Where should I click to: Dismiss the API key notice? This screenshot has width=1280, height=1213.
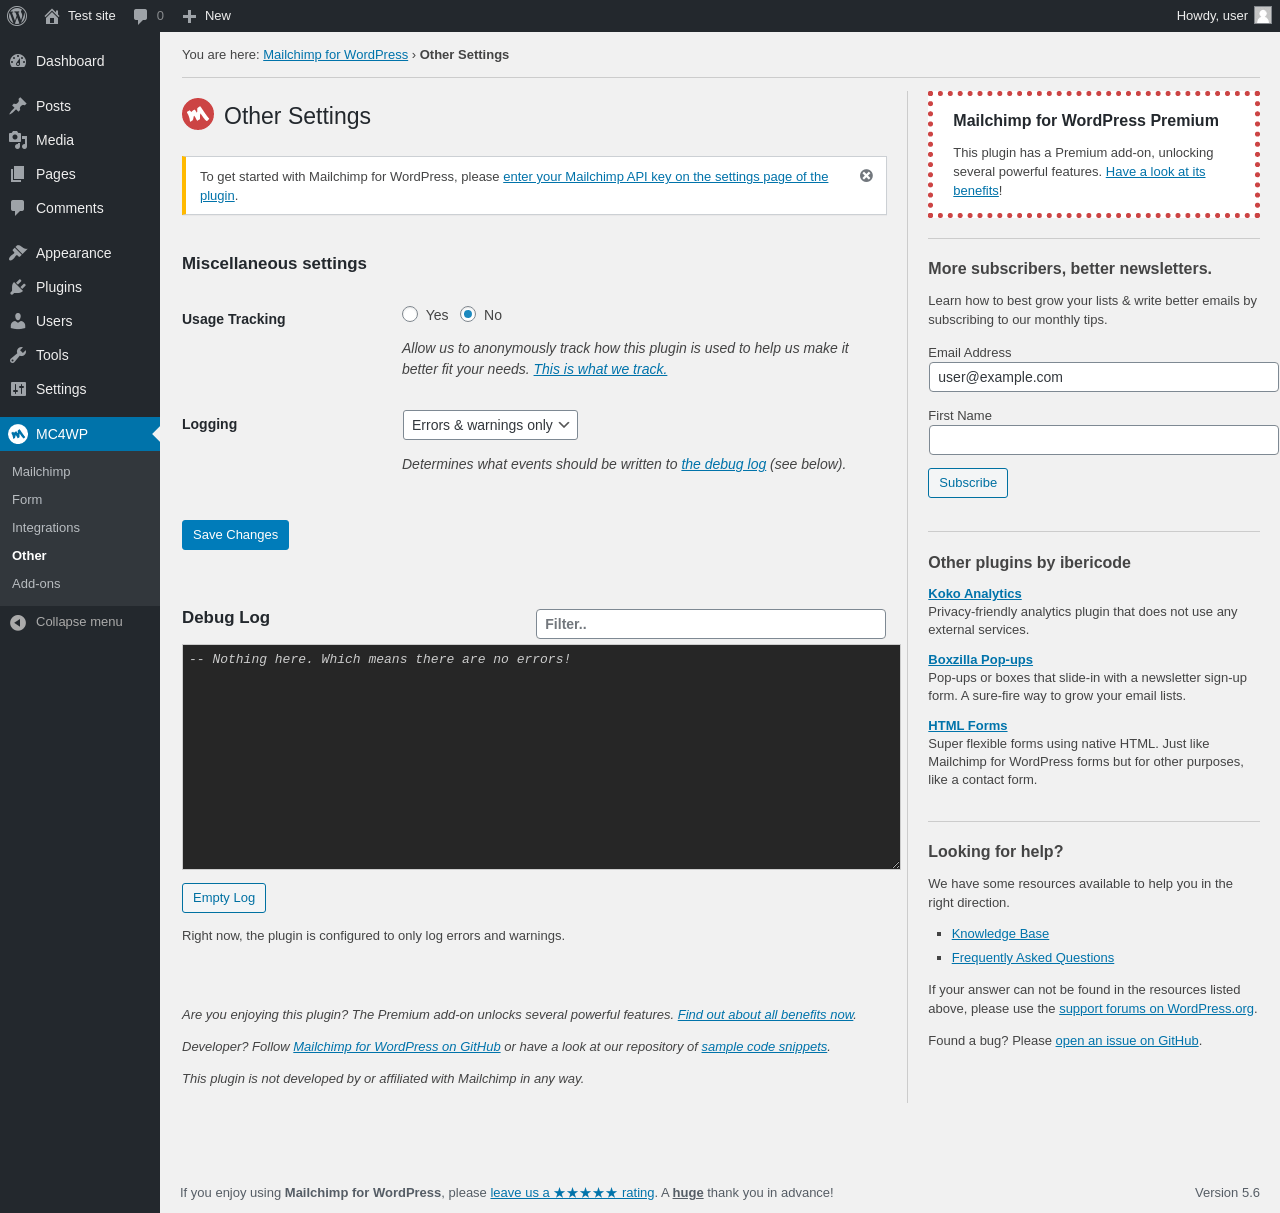point(866,176)
